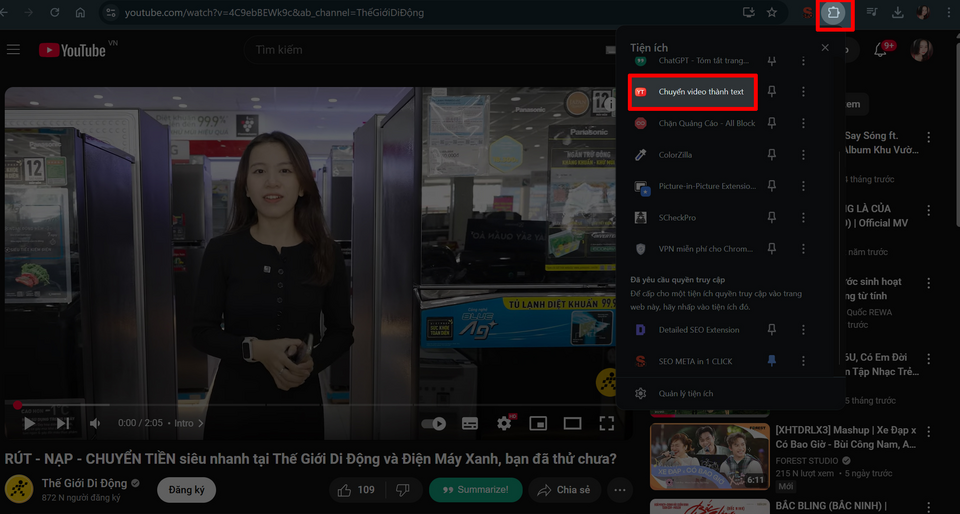Viewport: 960px width, 514px height.
Task: Click the SEO META extension icon in toolbar
Action: [x=808, y=12]
